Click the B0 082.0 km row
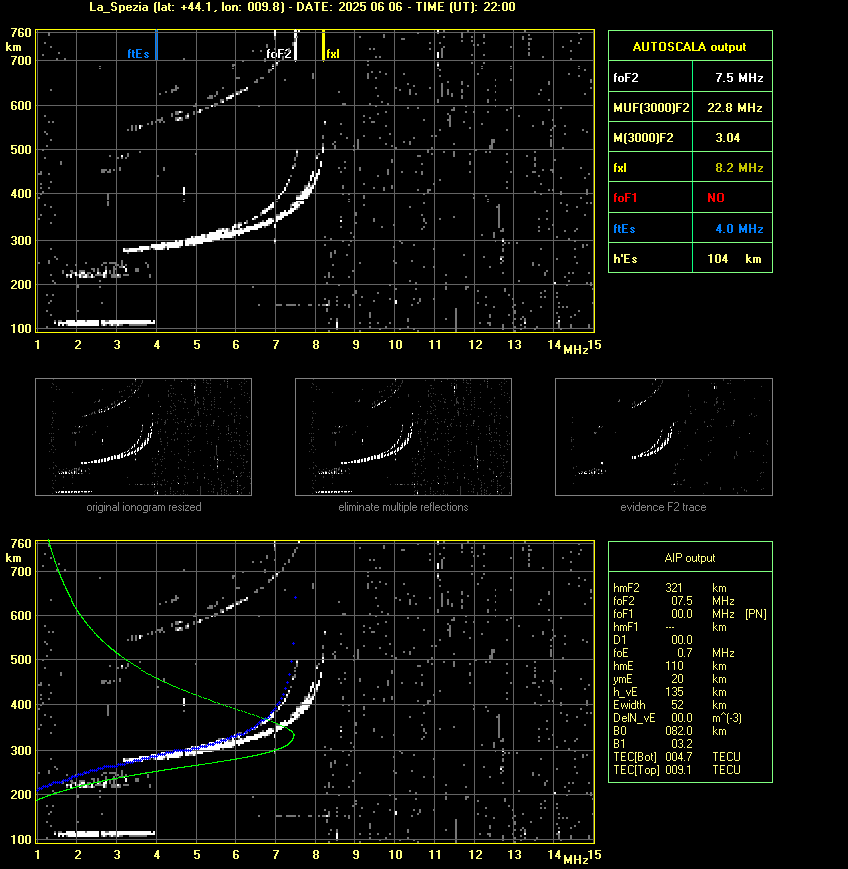Image resolution: width=848 pixels, height=869 pixels. coord(670,730)
